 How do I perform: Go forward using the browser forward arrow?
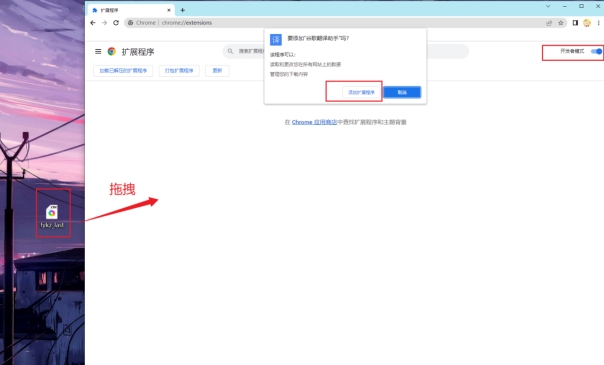point(104,23)
